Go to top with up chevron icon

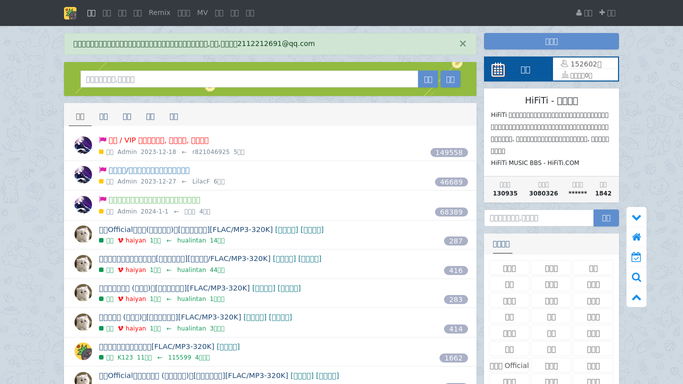(636, 298)
